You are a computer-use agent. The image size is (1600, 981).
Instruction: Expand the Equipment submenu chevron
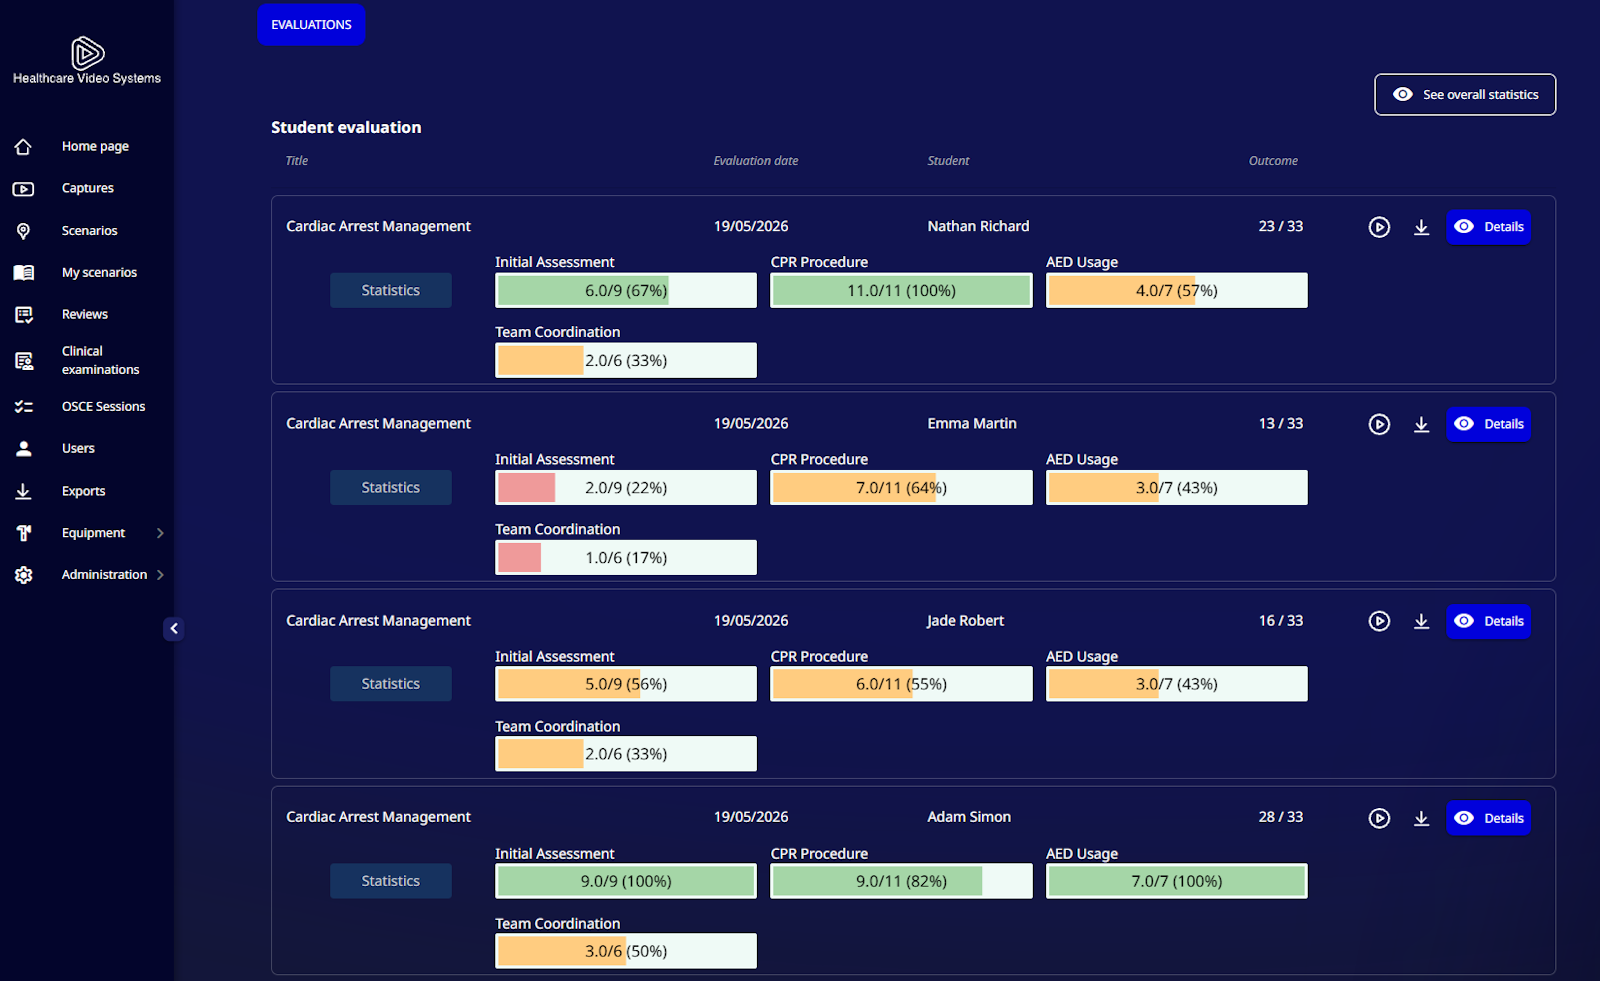(160, 533)
